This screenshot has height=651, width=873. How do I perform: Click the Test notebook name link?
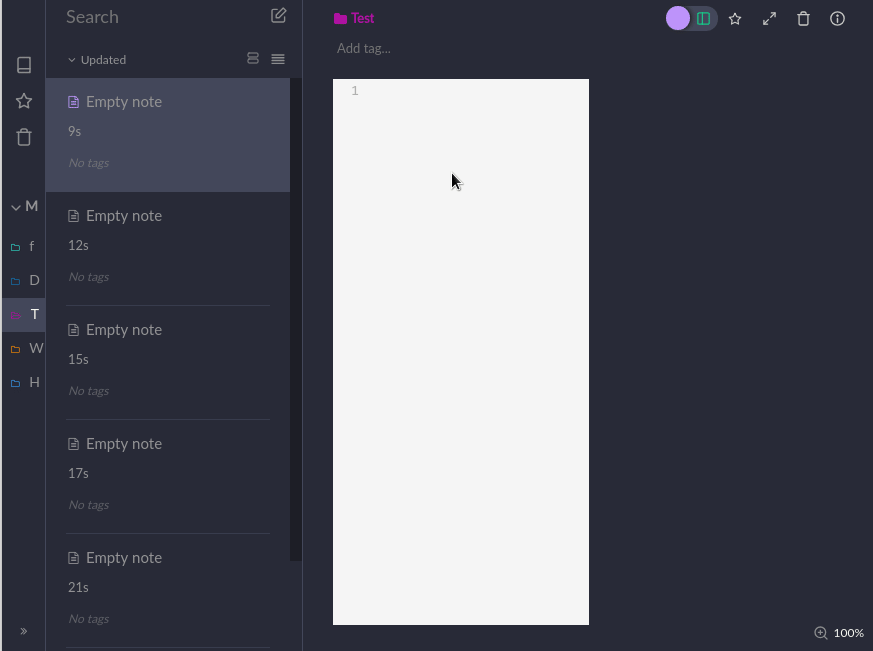click(362, 18)
